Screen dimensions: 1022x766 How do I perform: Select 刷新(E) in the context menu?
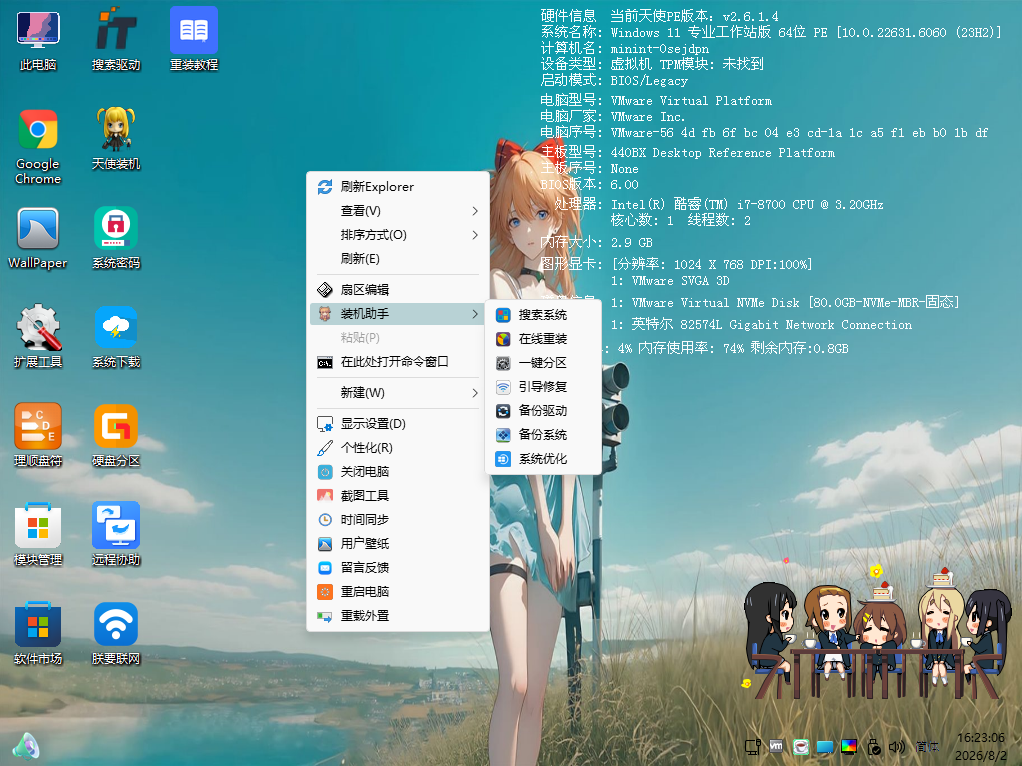click(x=398, y=259)
